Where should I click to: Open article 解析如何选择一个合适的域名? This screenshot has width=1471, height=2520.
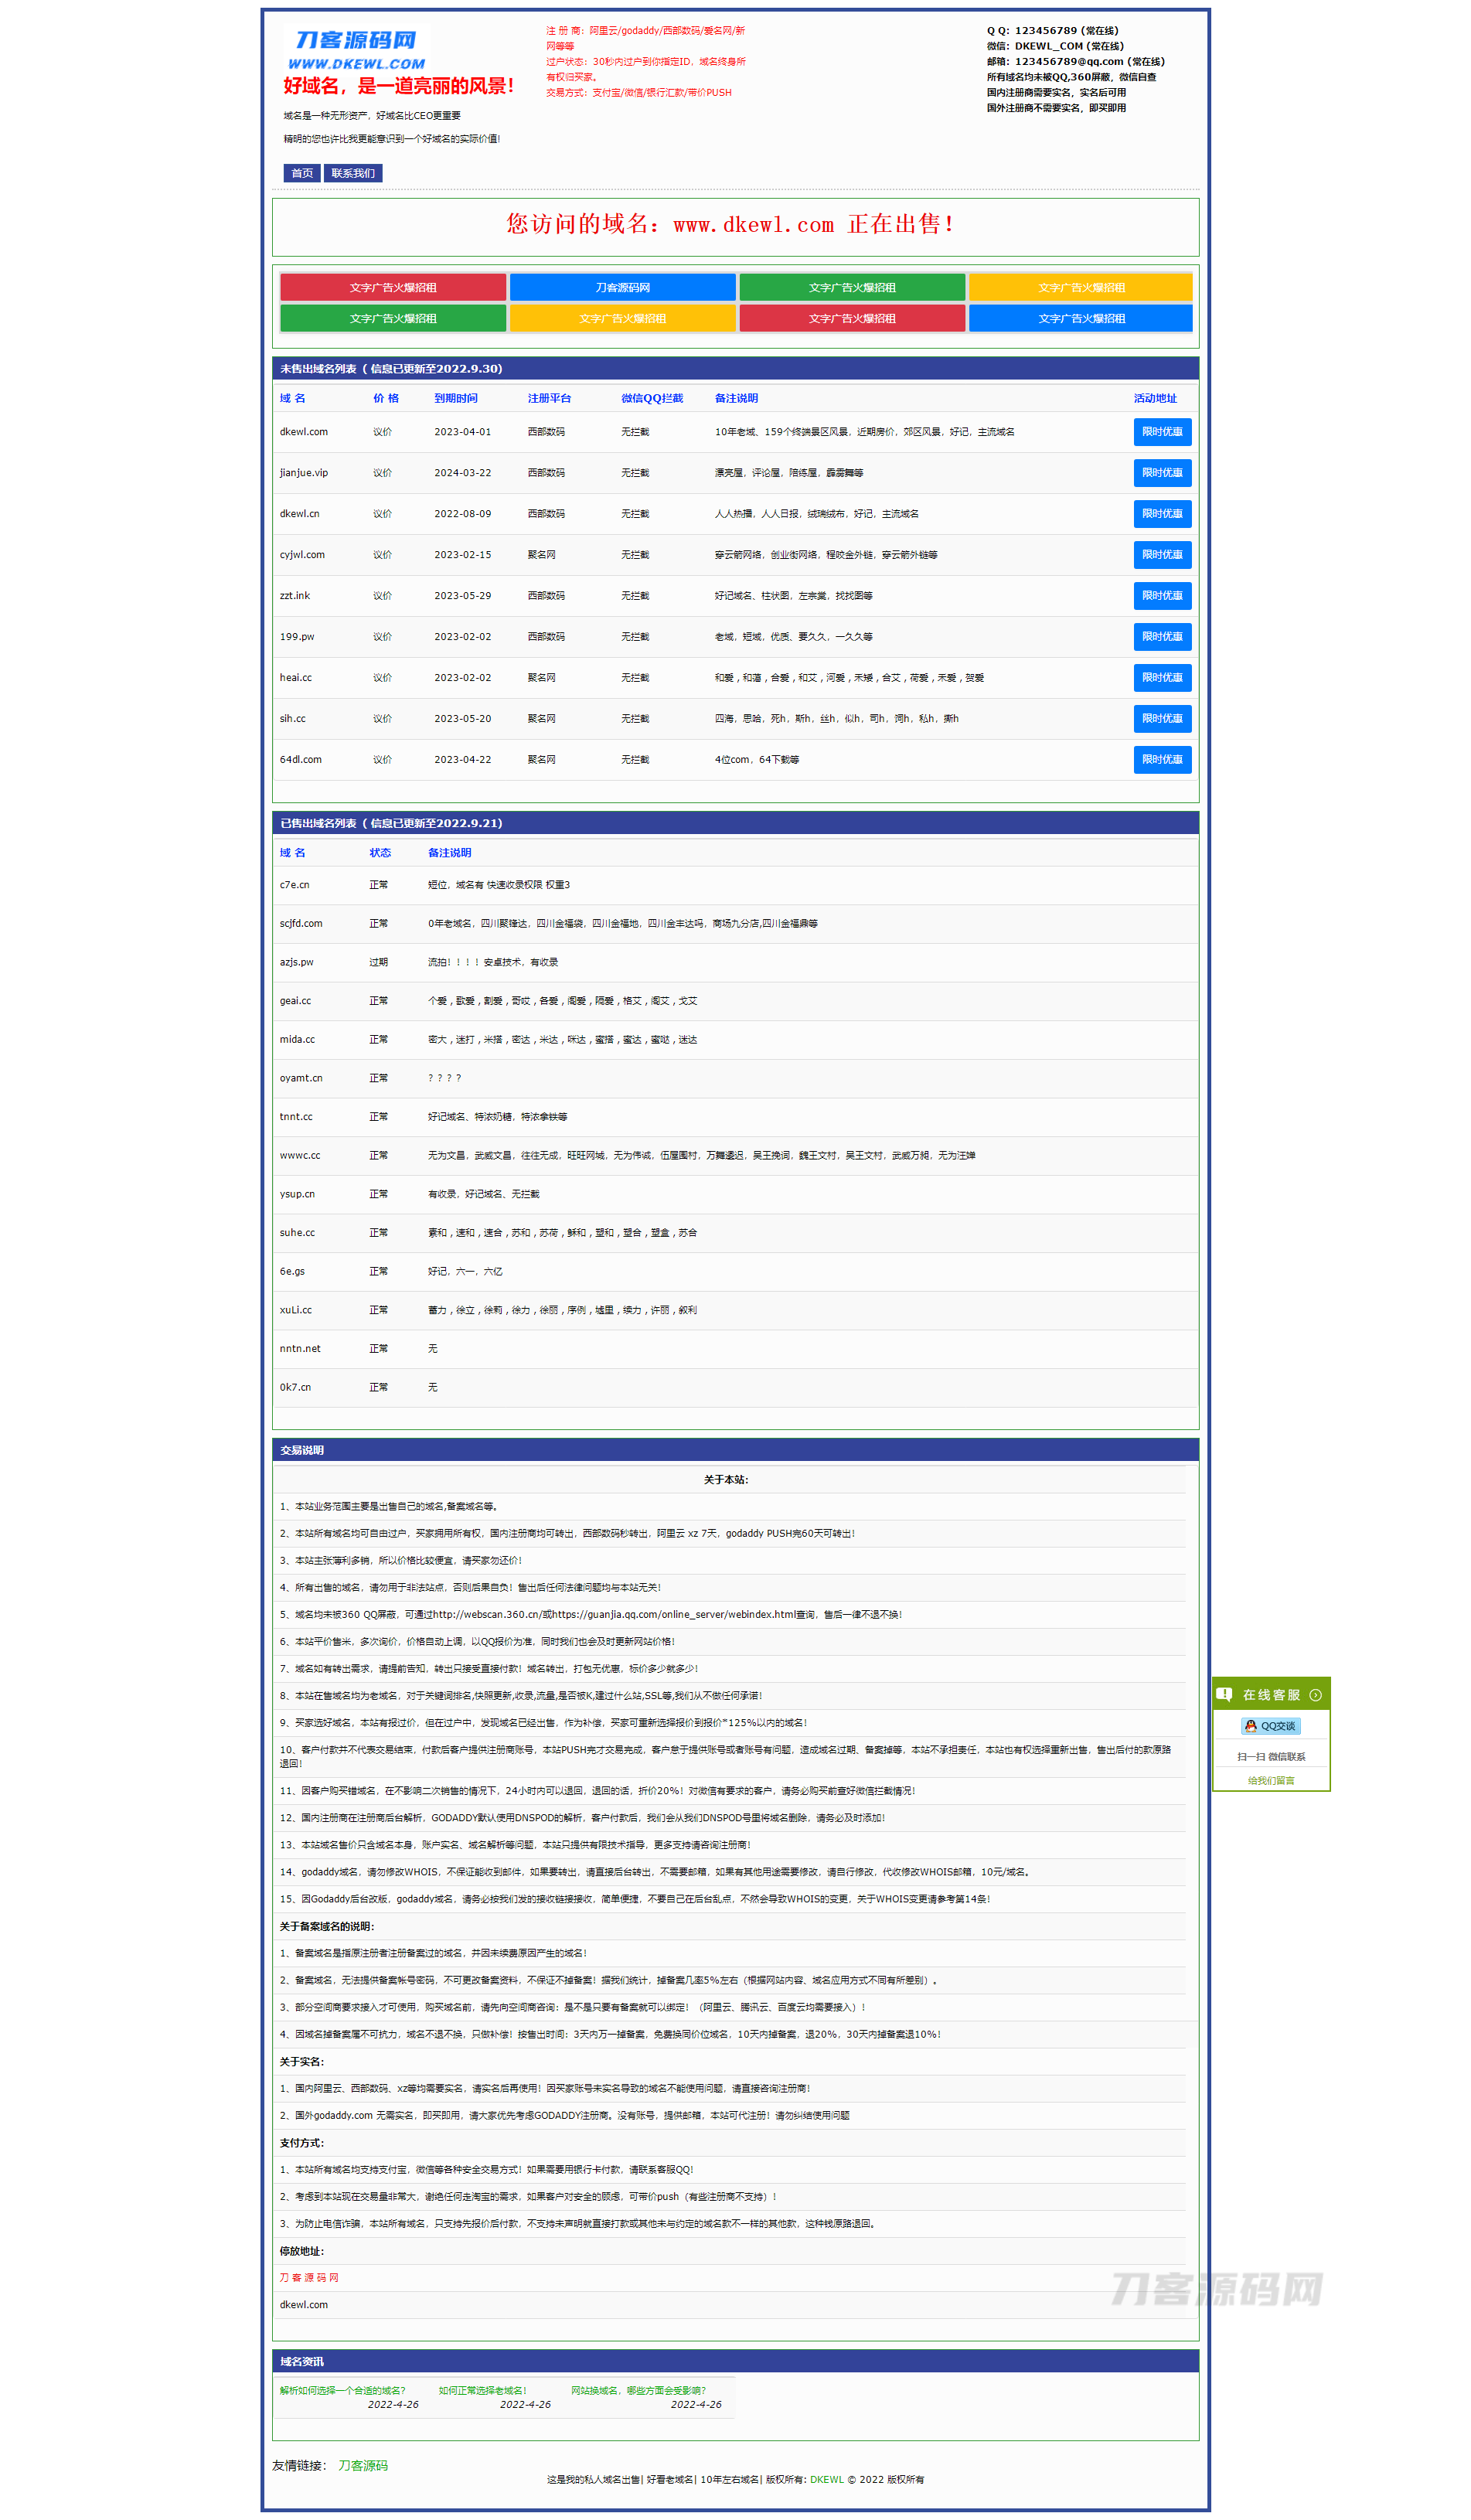[x=342, y=2390]
